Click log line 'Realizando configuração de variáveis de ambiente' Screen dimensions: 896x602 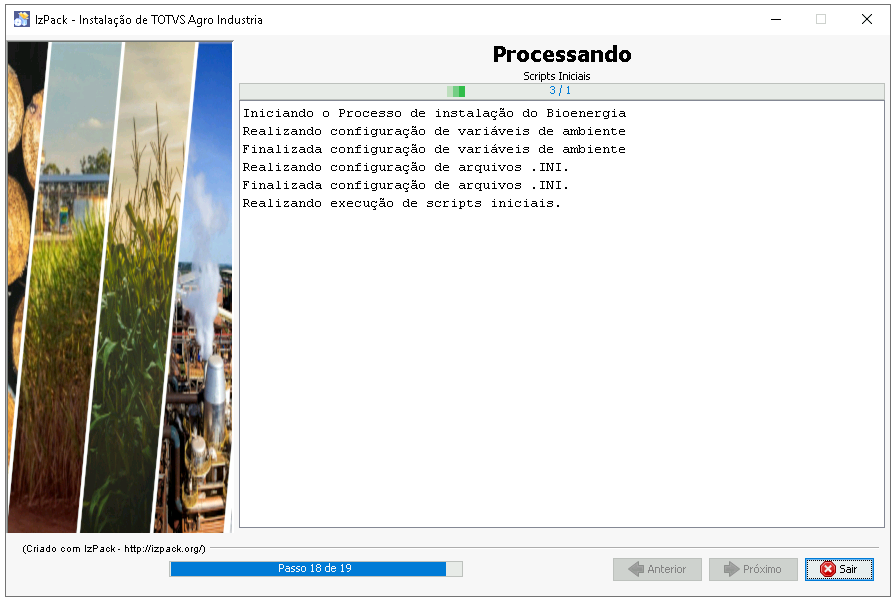pos(434,131)
